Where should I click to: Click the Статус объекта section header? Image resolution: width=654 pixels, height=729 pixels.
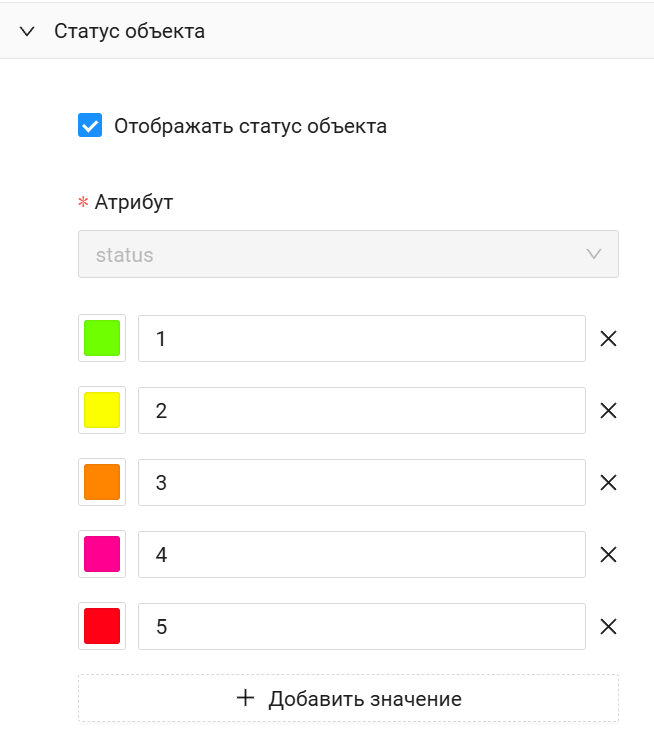130,31
